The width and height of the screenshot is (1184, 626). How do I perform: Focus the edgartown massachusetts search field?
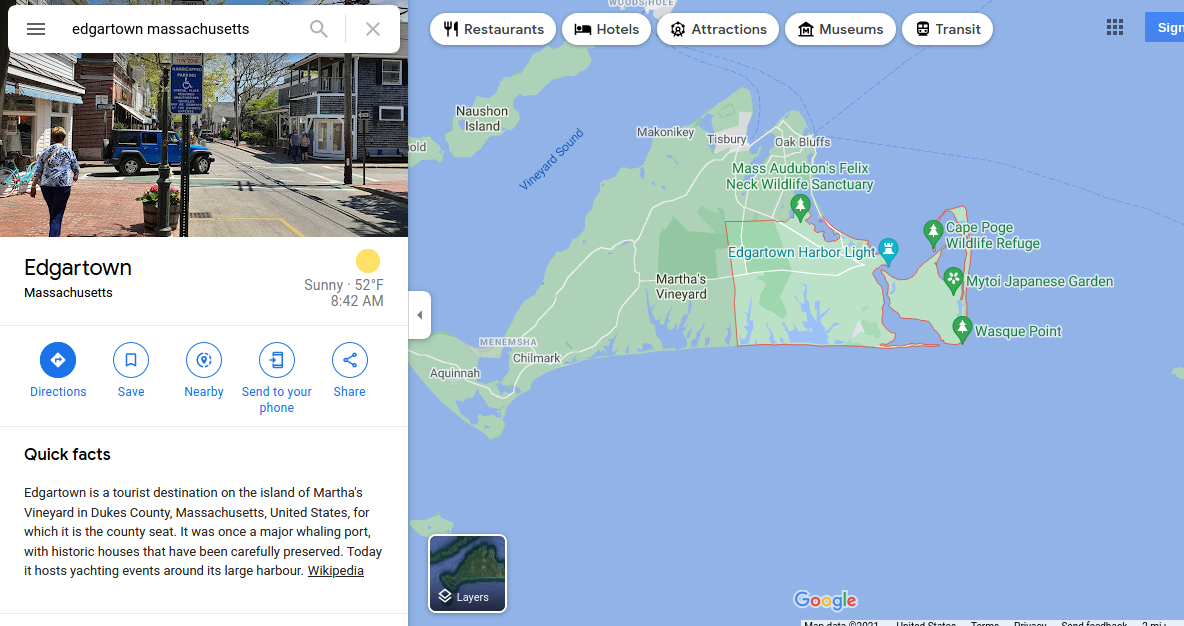(181, 29)
